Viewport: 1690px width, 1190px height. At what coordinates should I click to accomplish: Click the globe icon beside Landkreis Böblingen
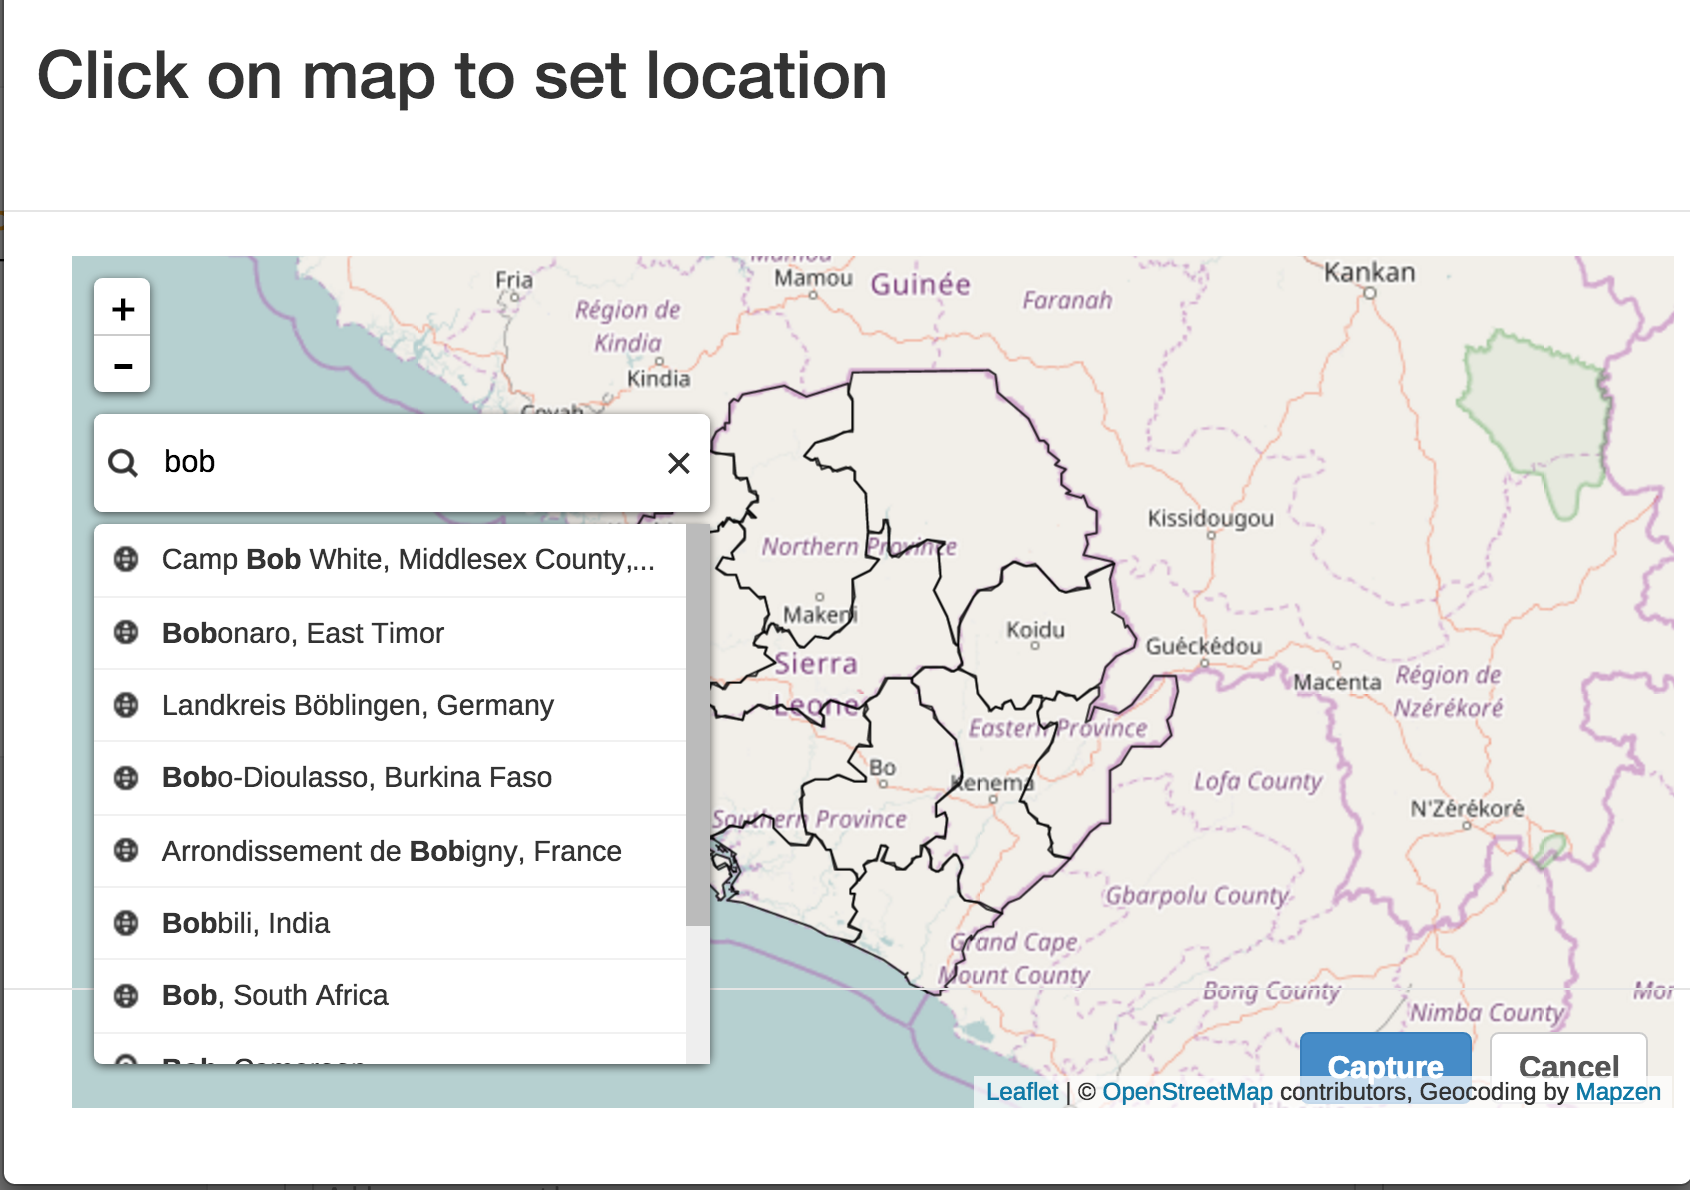tap(126, 705)
